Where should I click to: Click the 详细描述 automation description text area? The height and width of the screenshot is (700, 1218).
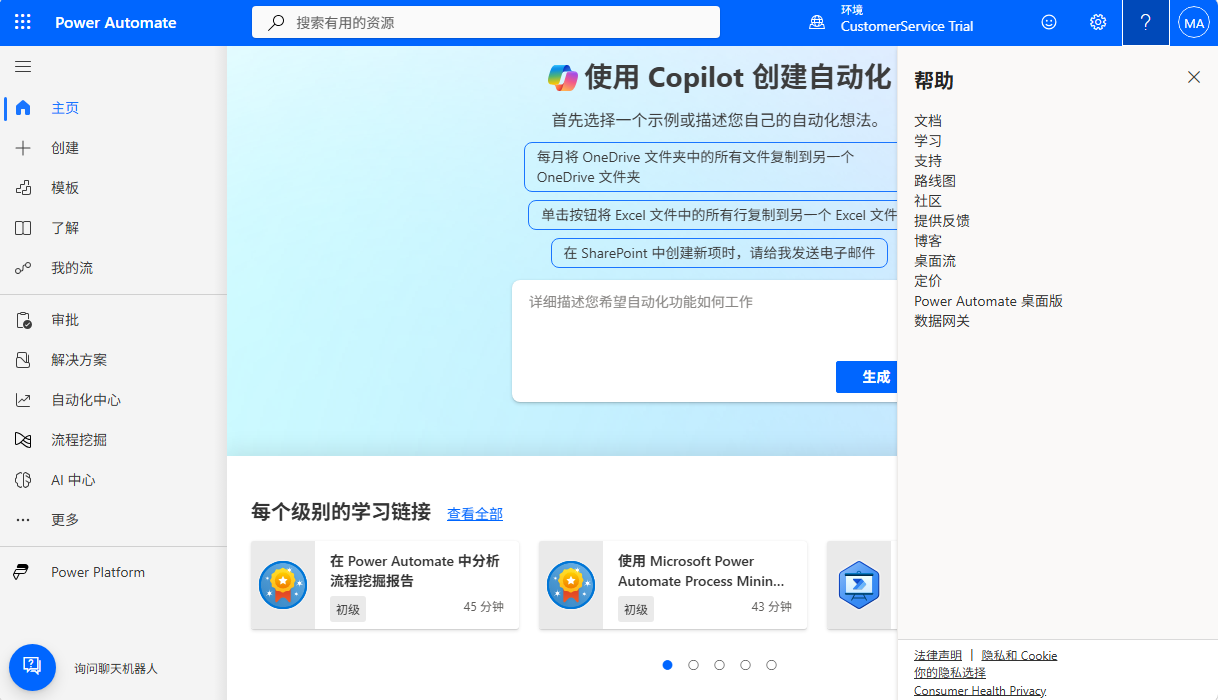[x=704, y=318]
